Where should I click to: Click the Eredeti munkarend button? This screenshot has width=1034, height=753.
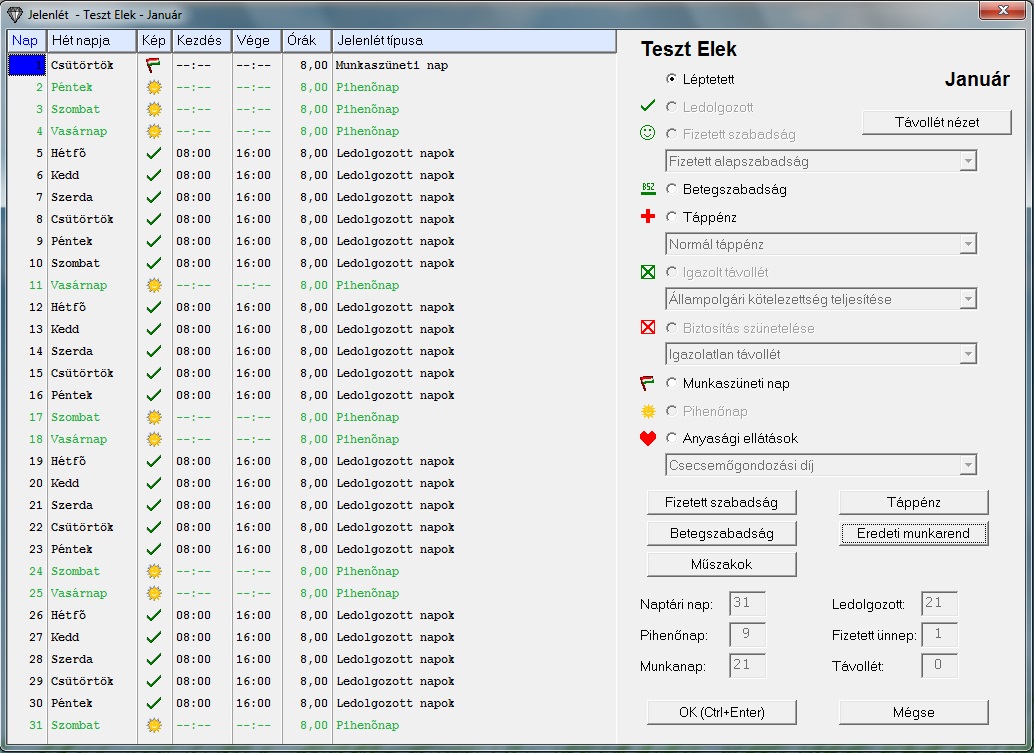coord(913,534)
